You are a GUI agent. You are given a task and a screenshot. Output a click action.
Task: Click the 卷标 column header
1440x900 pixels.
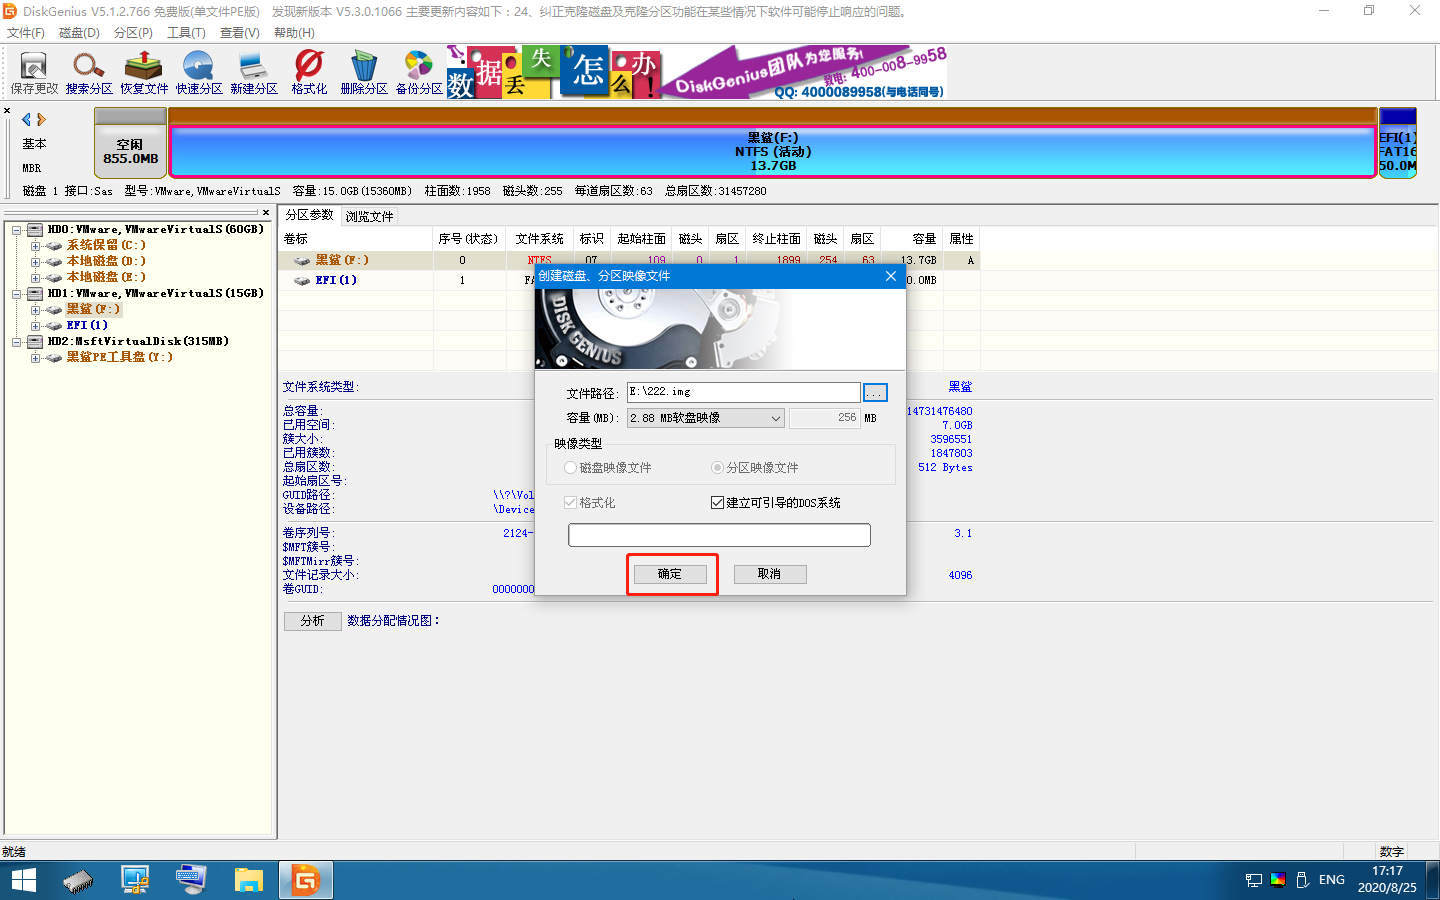click(x=356, y=239)
